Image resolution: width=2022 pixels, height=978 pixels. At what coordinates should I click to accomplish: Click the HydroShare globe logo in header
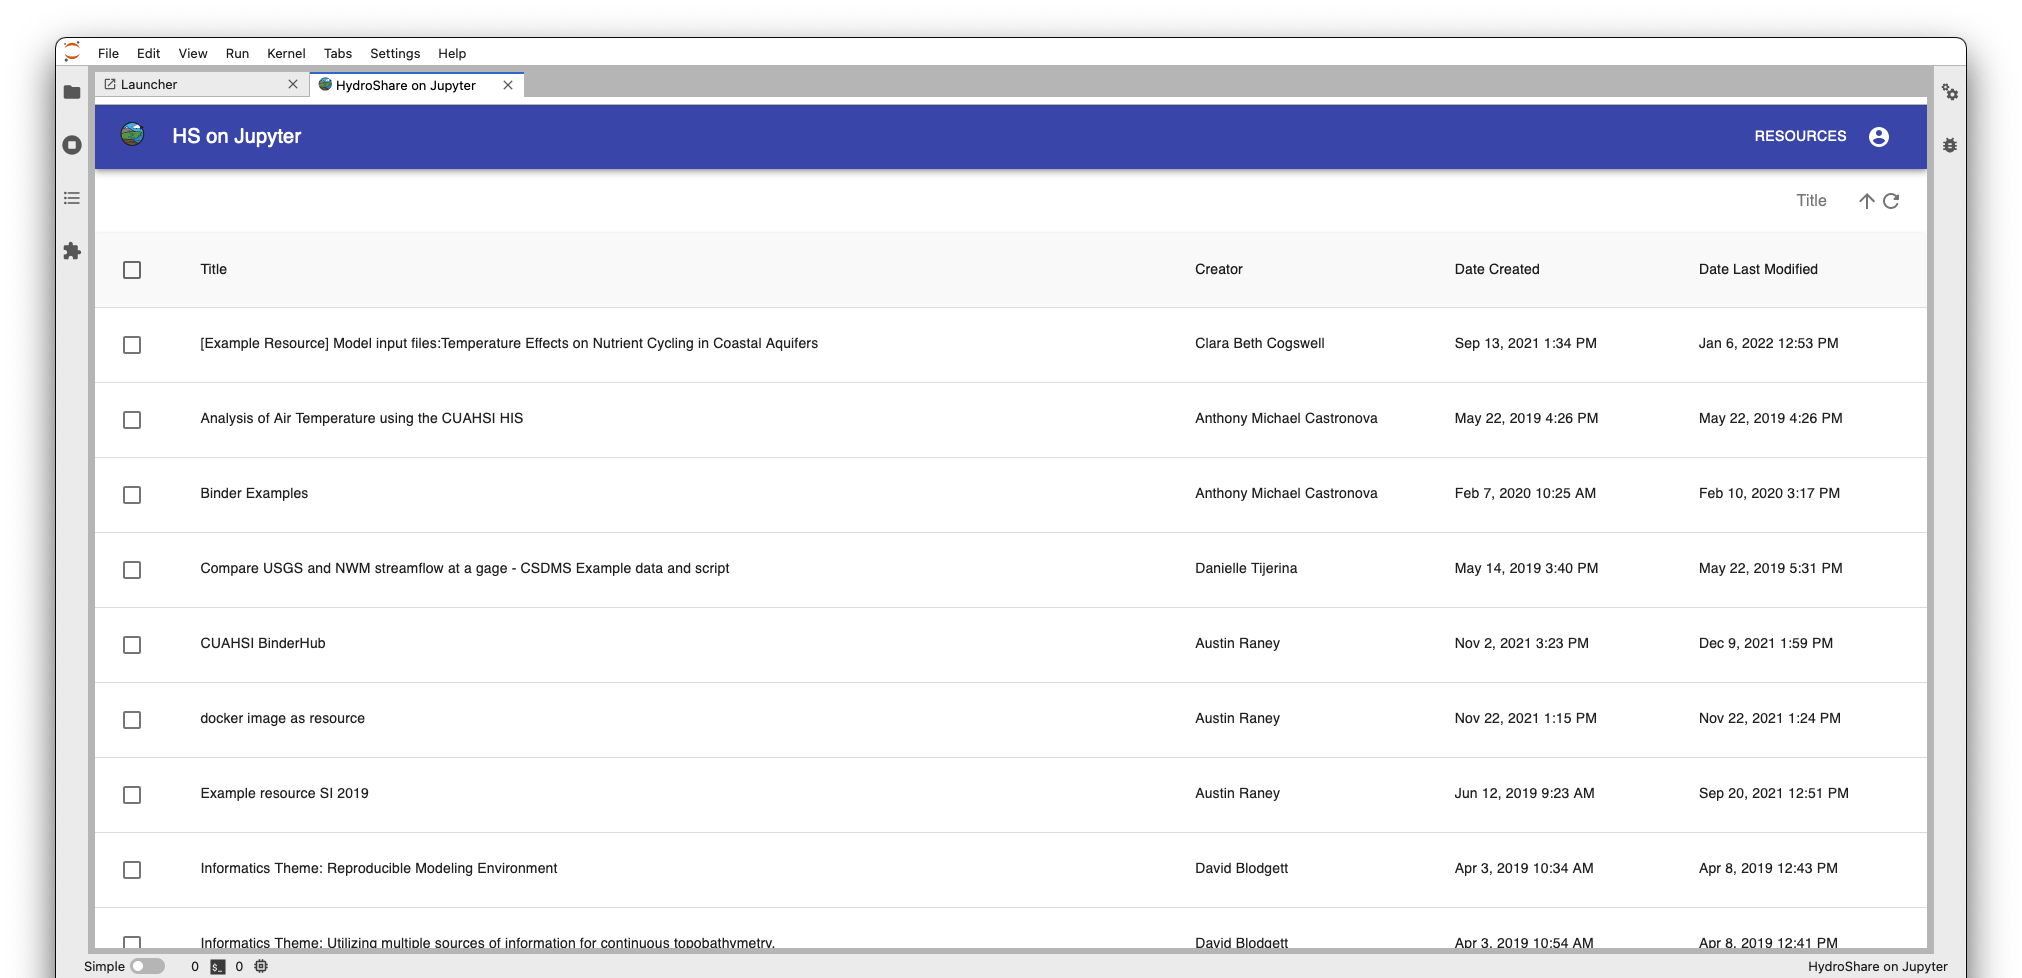[x=132, y=134]
